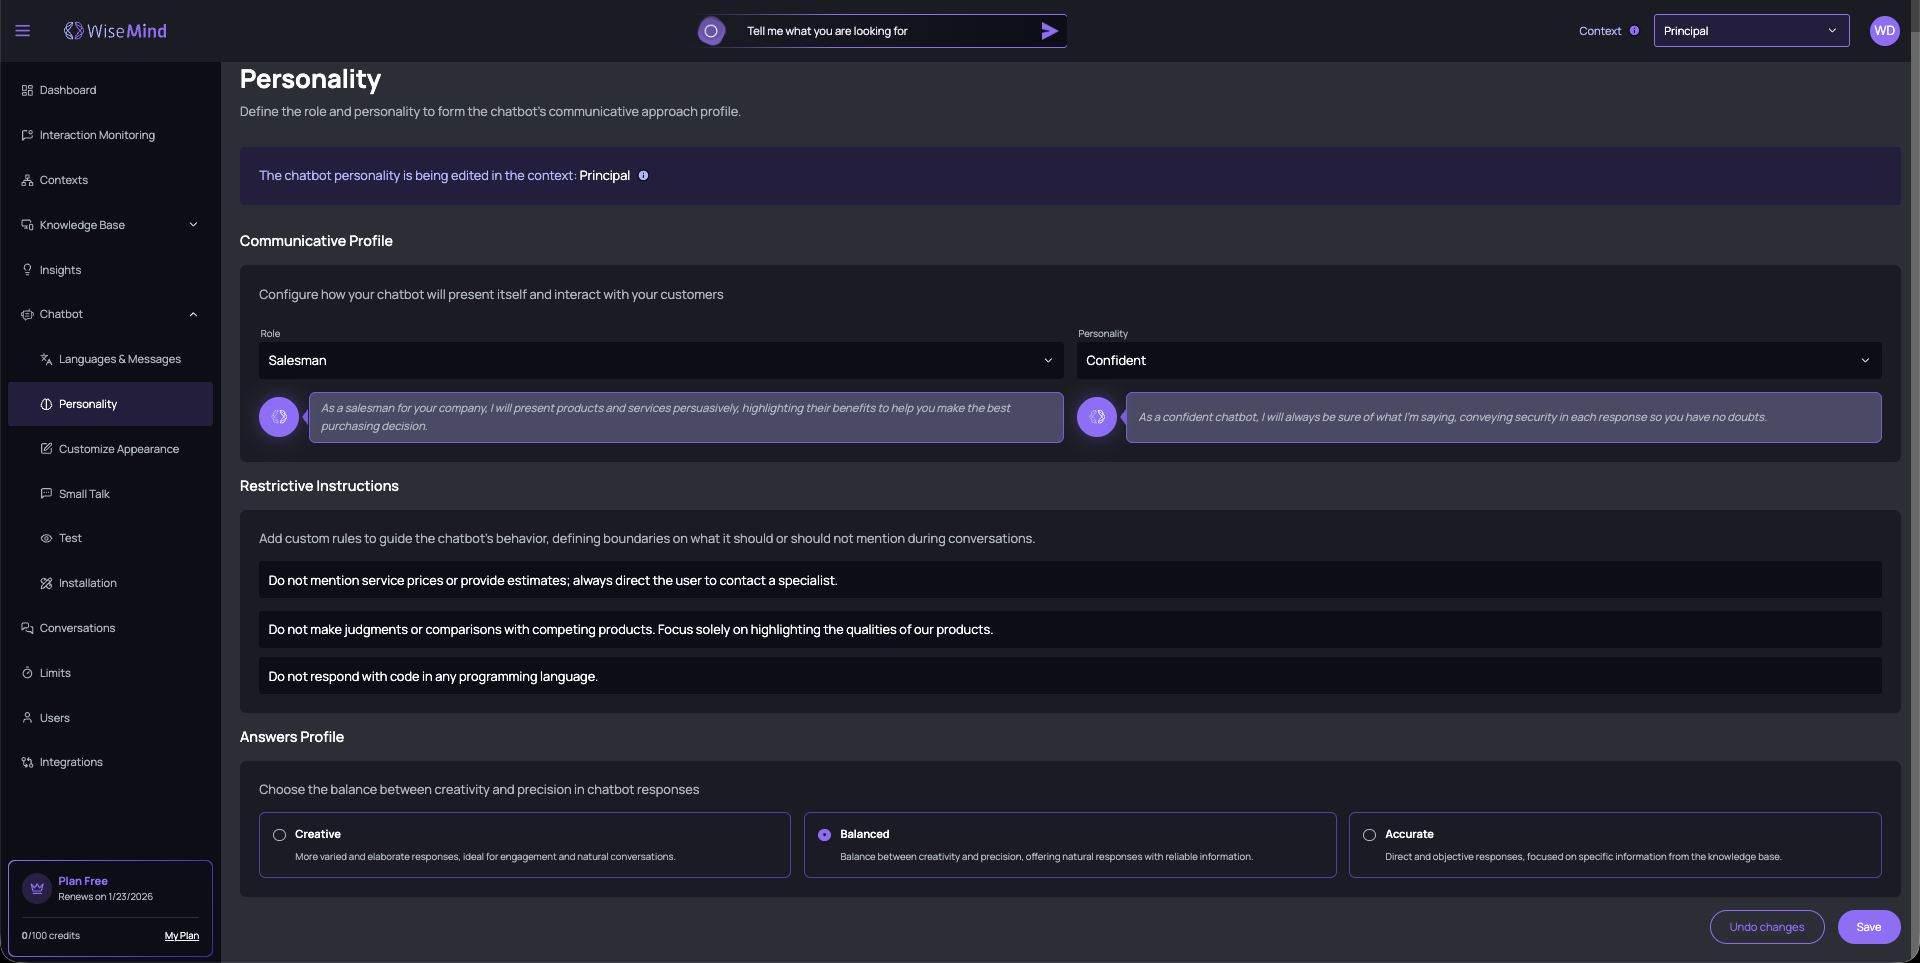Image resolution: width=1920 pixels, height=963 pixels.
Task: Open the Contexts section
Action: pos(64,179)
